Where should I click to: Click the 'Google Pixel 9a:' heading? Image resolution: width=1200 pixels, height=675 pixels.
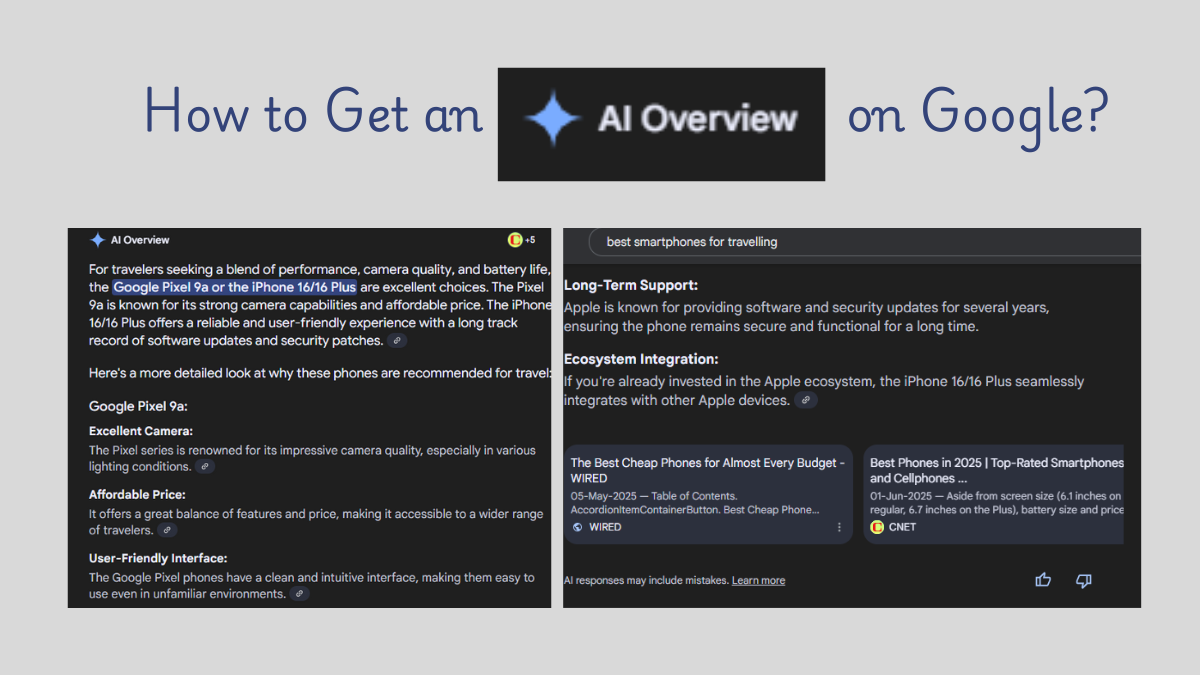139,407
